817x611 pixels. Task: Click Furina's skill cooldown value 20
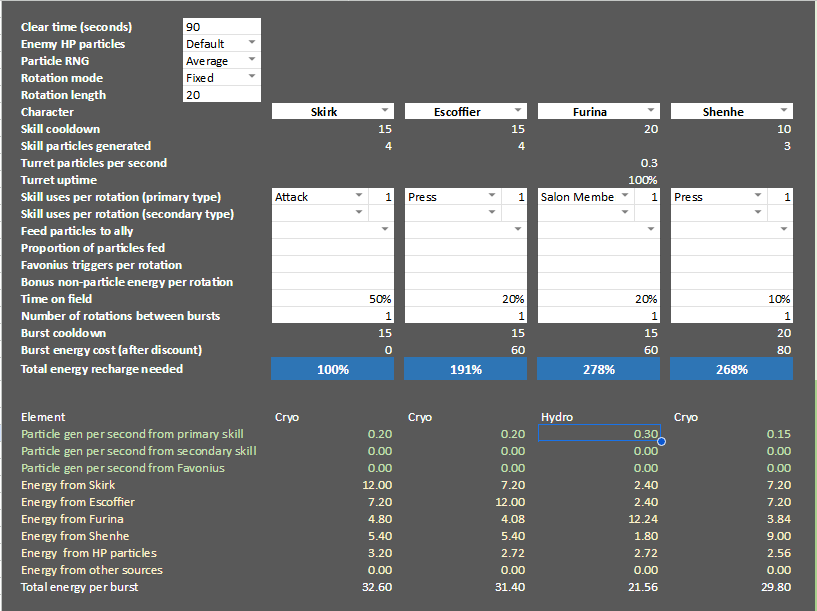[x=650, y=129]
